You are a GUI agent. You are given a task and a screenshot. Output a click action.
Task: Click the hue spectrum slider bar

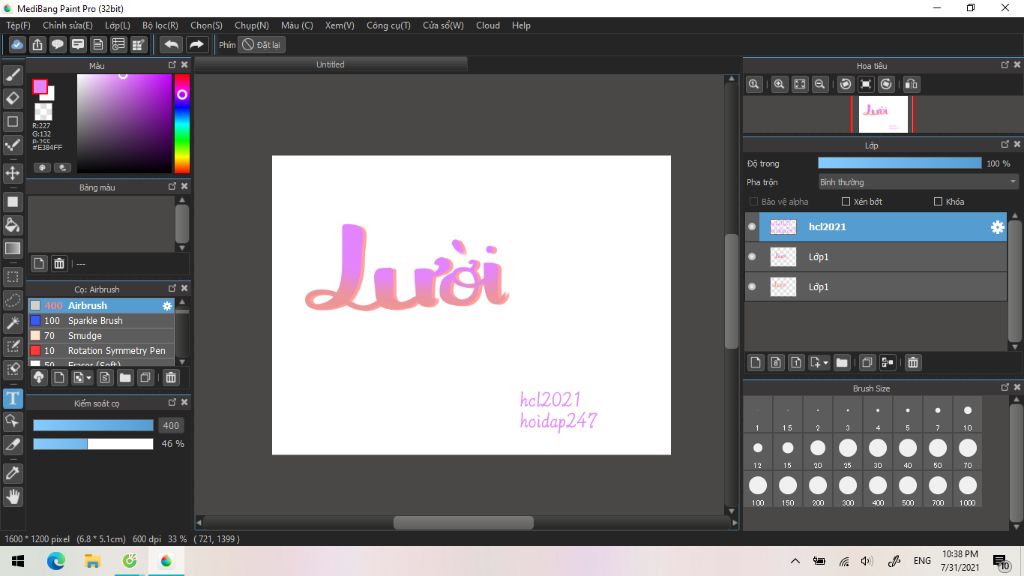click(x=182, y=123)
